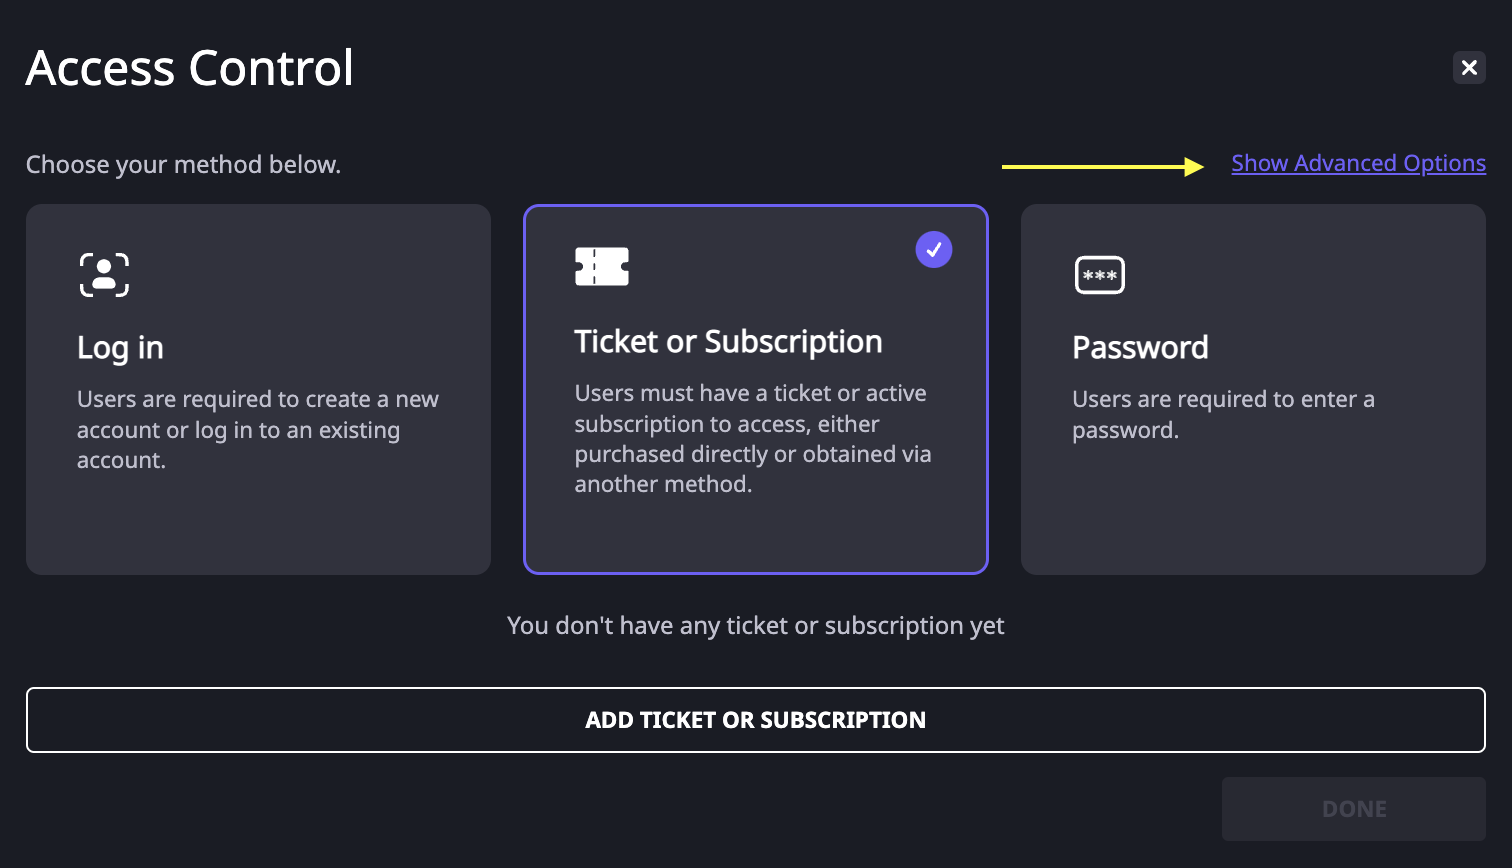
Task: Close the Access Control dialog
Action: 1469,67
